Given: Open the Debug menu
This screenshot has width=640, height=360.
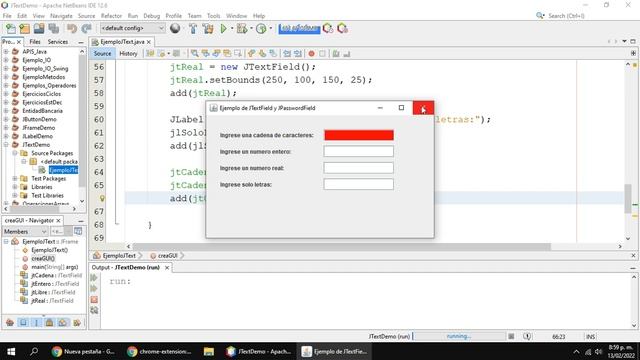Looking at the screenshot, I should (151, 16).
